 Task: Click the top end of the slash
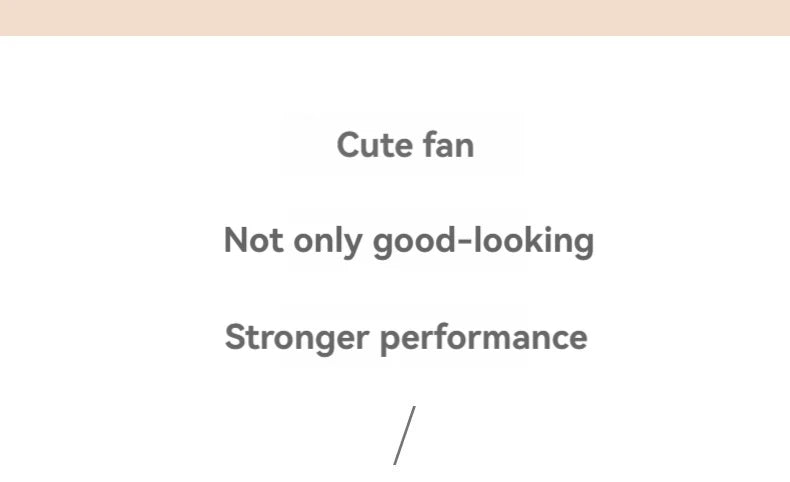click(414, 407)
